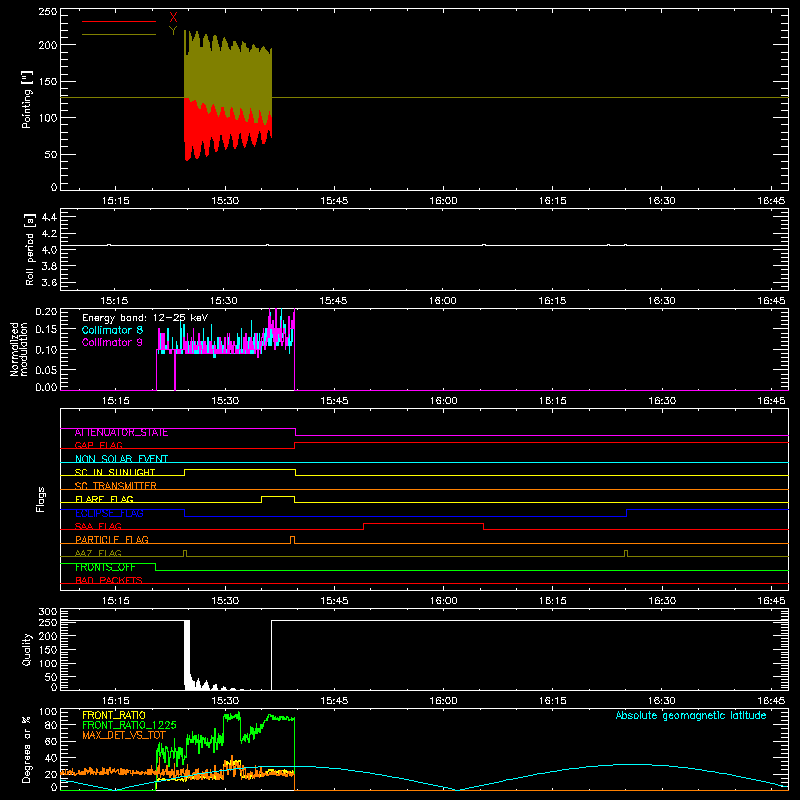Click the FLARE_FLAG label

click(104, 499)
